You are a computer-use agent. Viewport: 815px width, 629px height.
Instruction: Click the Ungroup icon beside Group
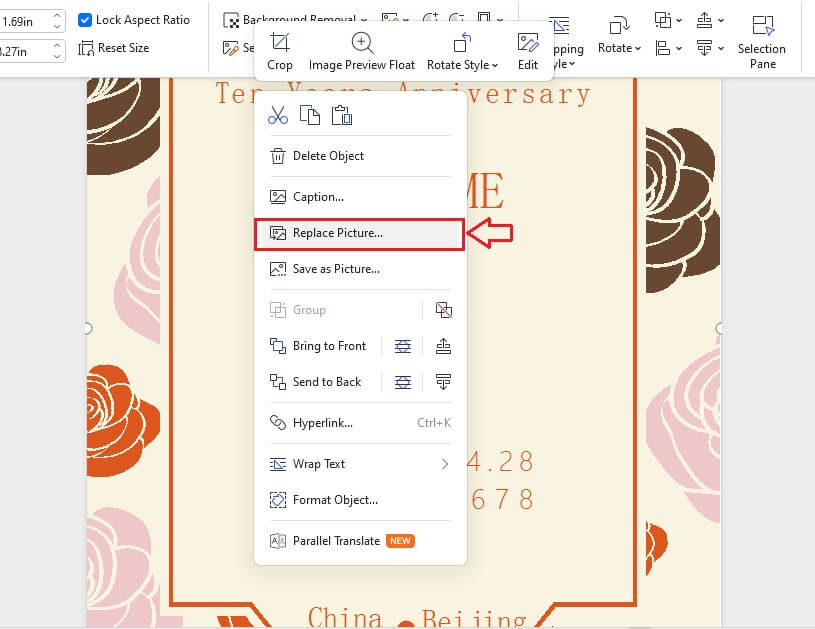[443, 310]
